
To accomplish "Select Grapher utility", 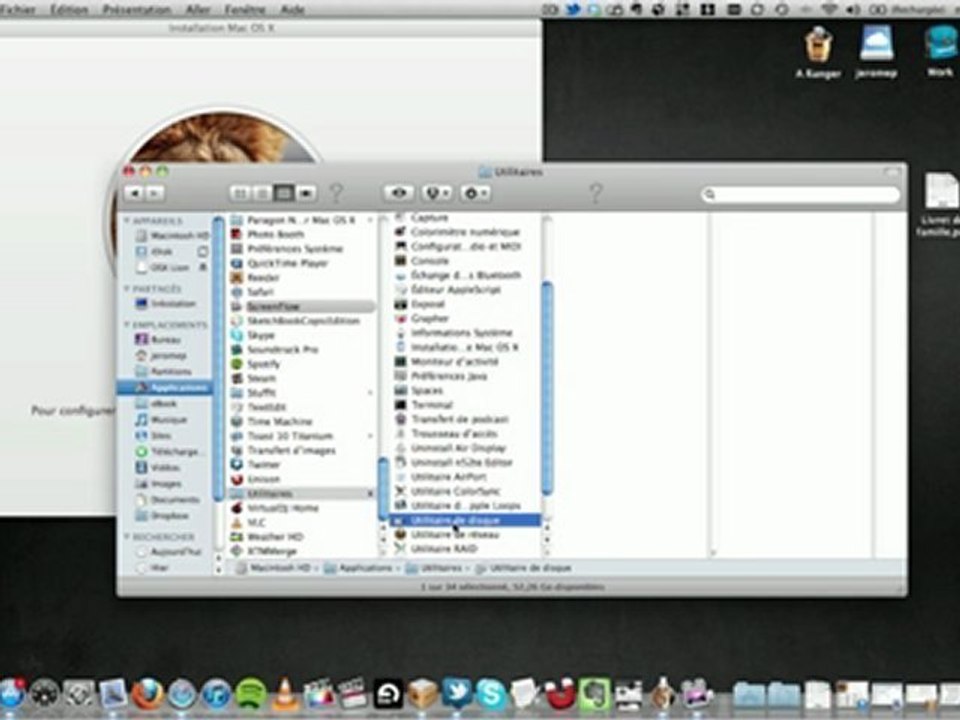I will point(430,318).
